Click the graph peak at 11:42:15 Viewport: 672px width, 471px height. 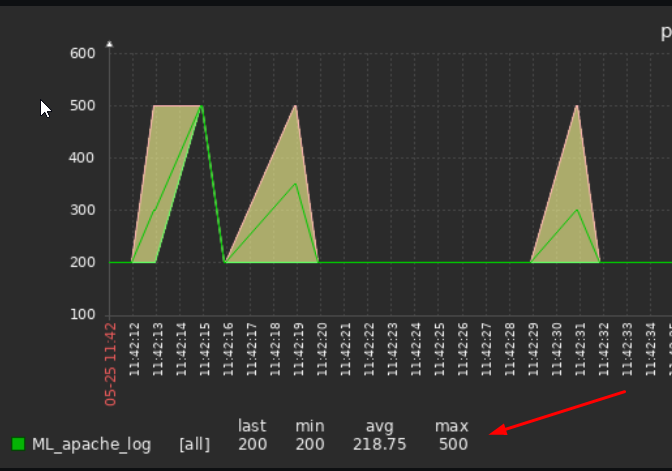coord(201,106)
